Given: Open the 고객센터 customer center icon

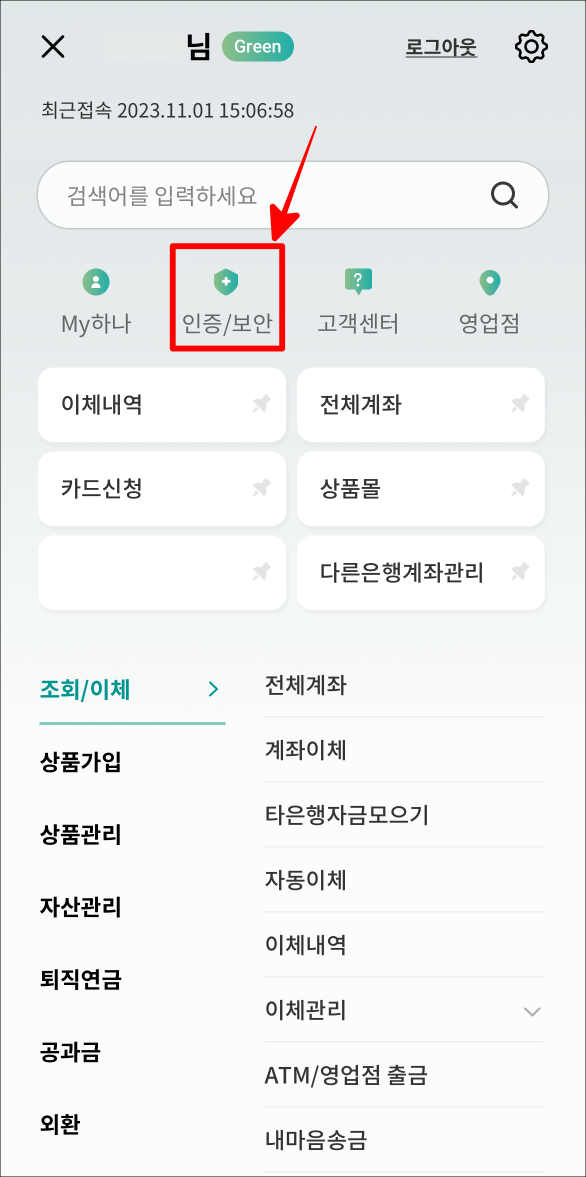Looking at the screenshot, I should [357, 282].
